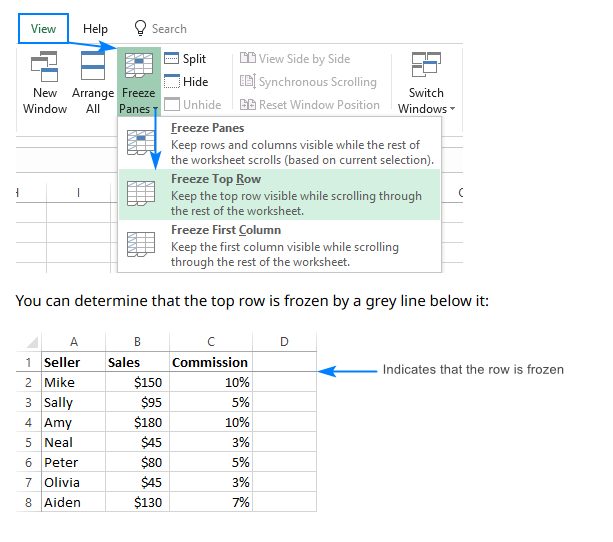
Task: Click the Split window icon
Action: pos(171,60)
